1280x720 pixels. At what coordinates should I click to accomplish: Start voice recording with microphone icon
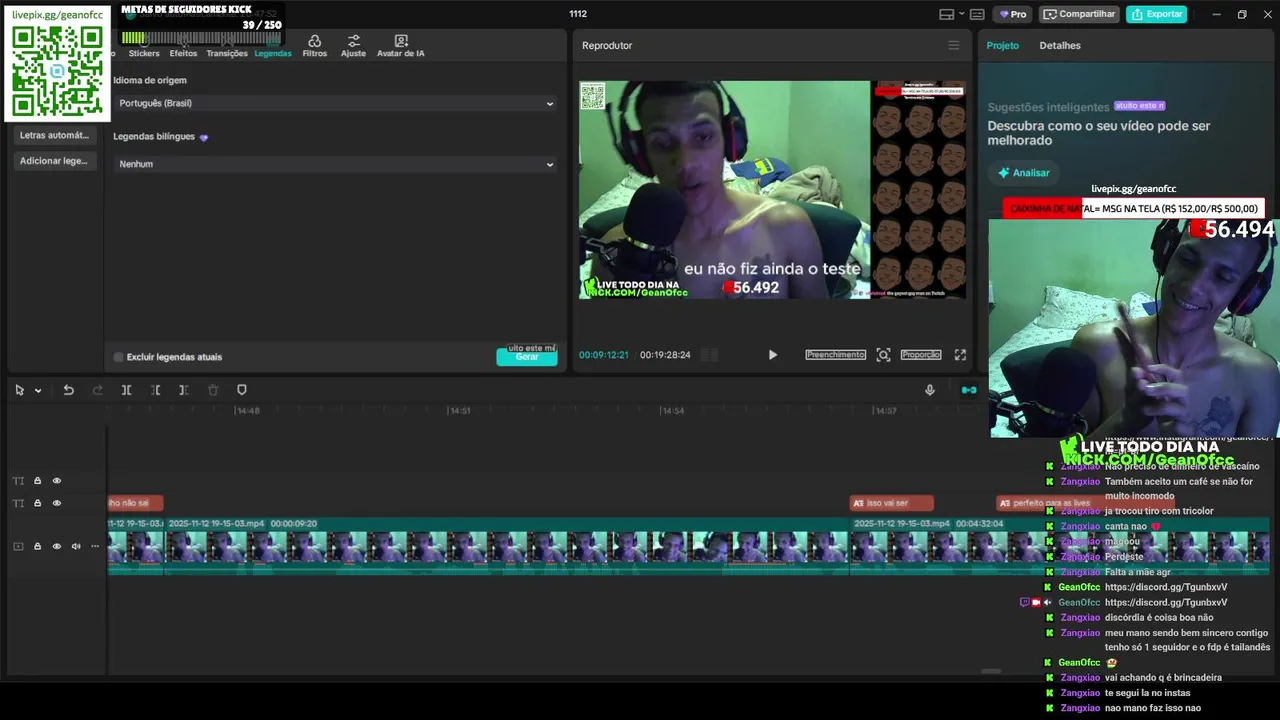[930, 390]
